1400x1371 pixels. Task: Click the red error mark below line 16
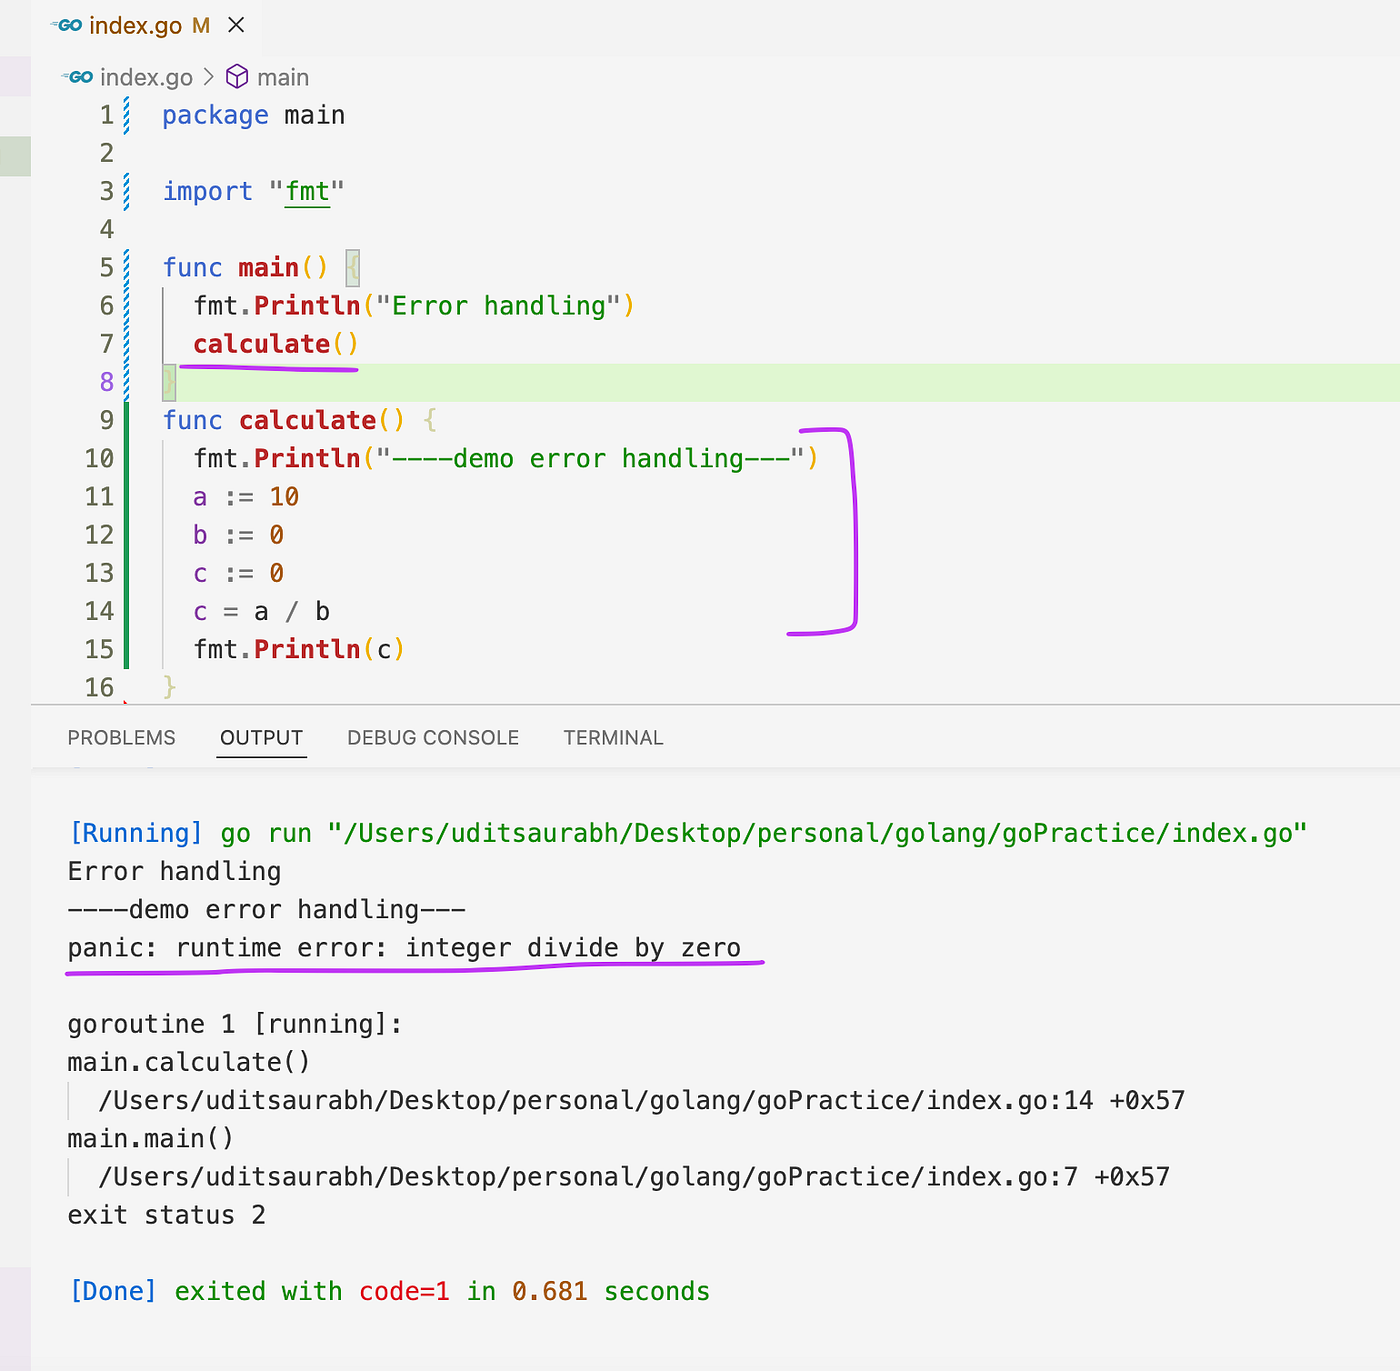(x=126, y=703)
